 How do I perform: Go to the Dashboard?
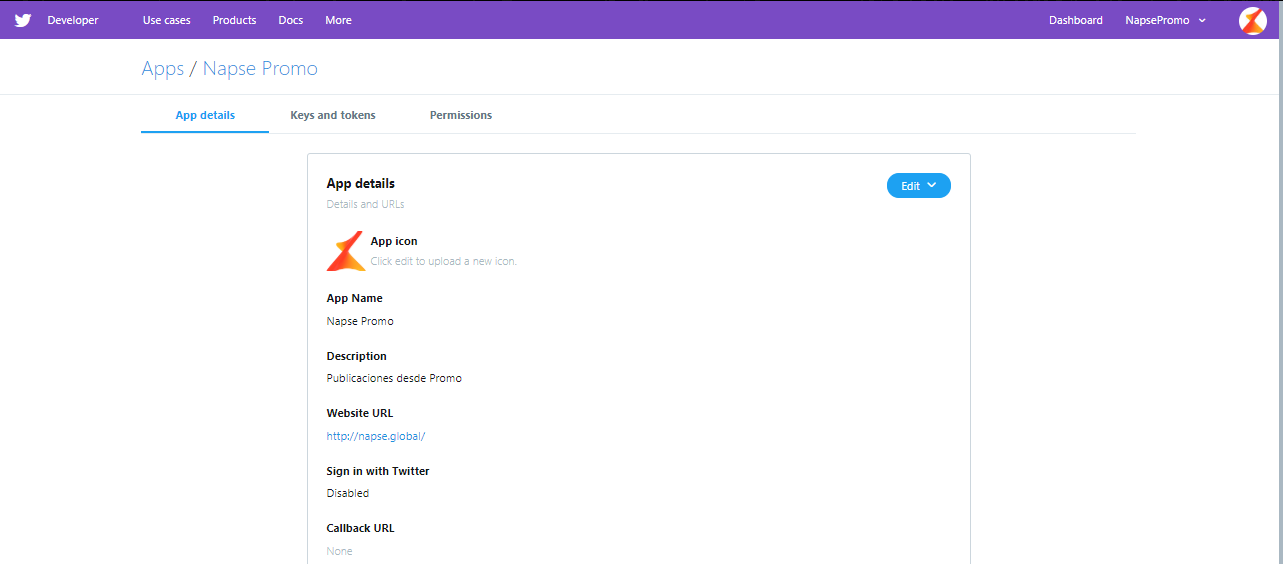point(1076,20)
